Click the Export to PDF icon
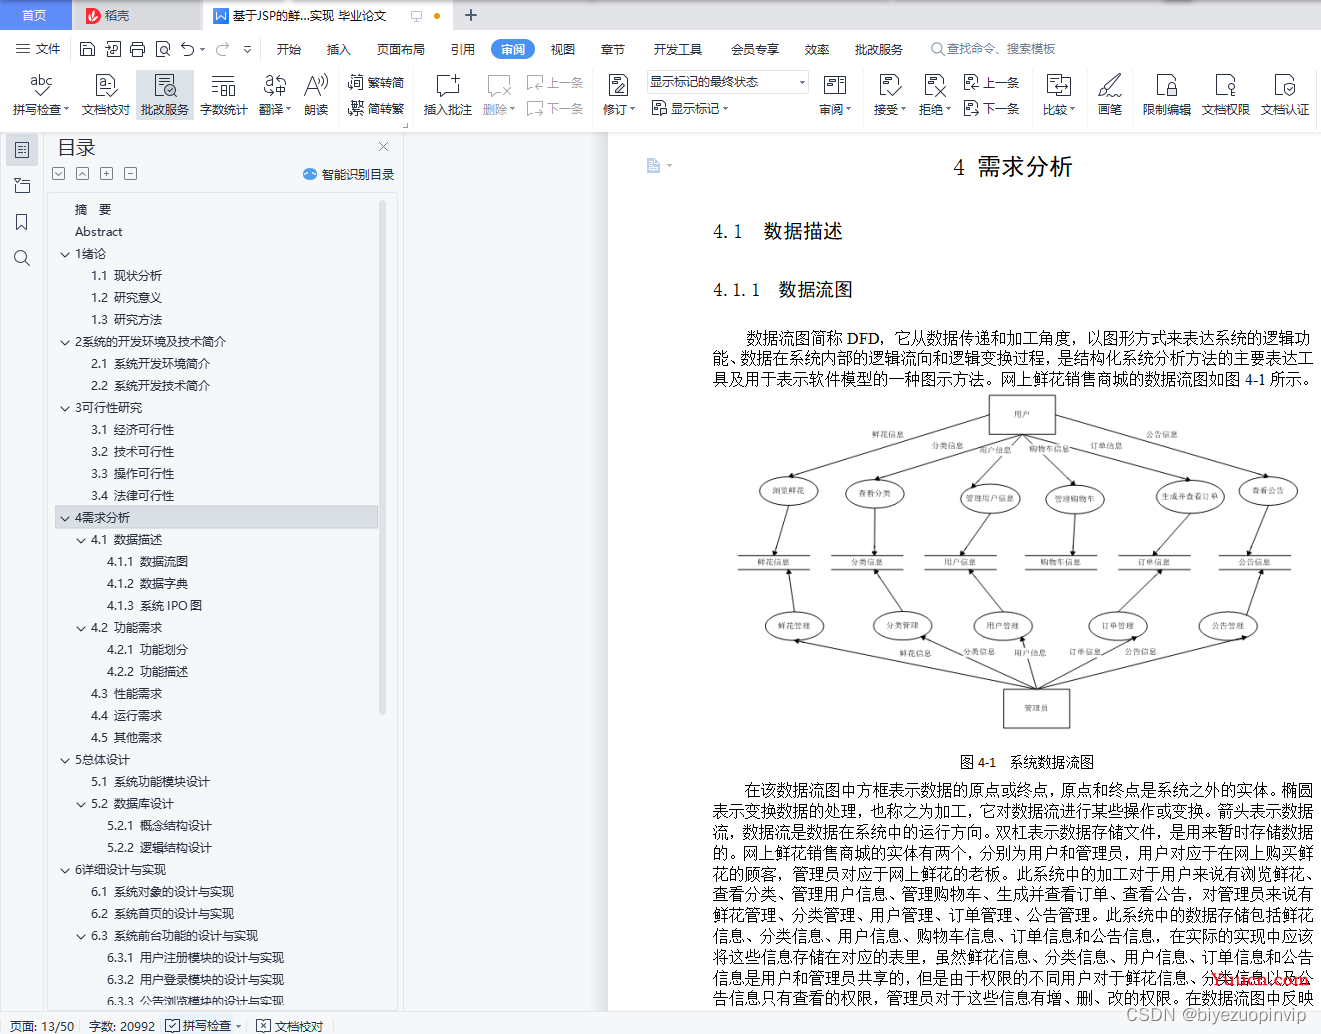1321x1034 pixels. pyautogui.click(x=112, y=49)
